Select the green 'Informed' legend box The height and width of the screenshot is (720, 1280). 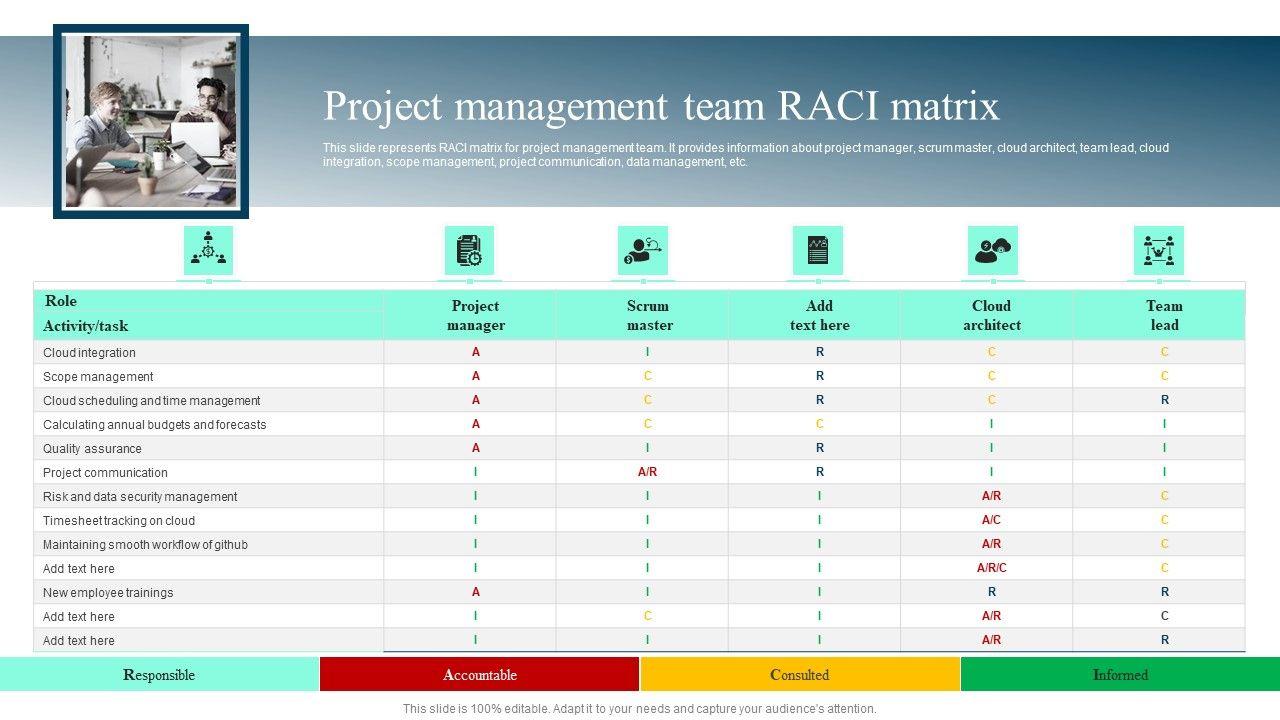(x=1120, y=674)
